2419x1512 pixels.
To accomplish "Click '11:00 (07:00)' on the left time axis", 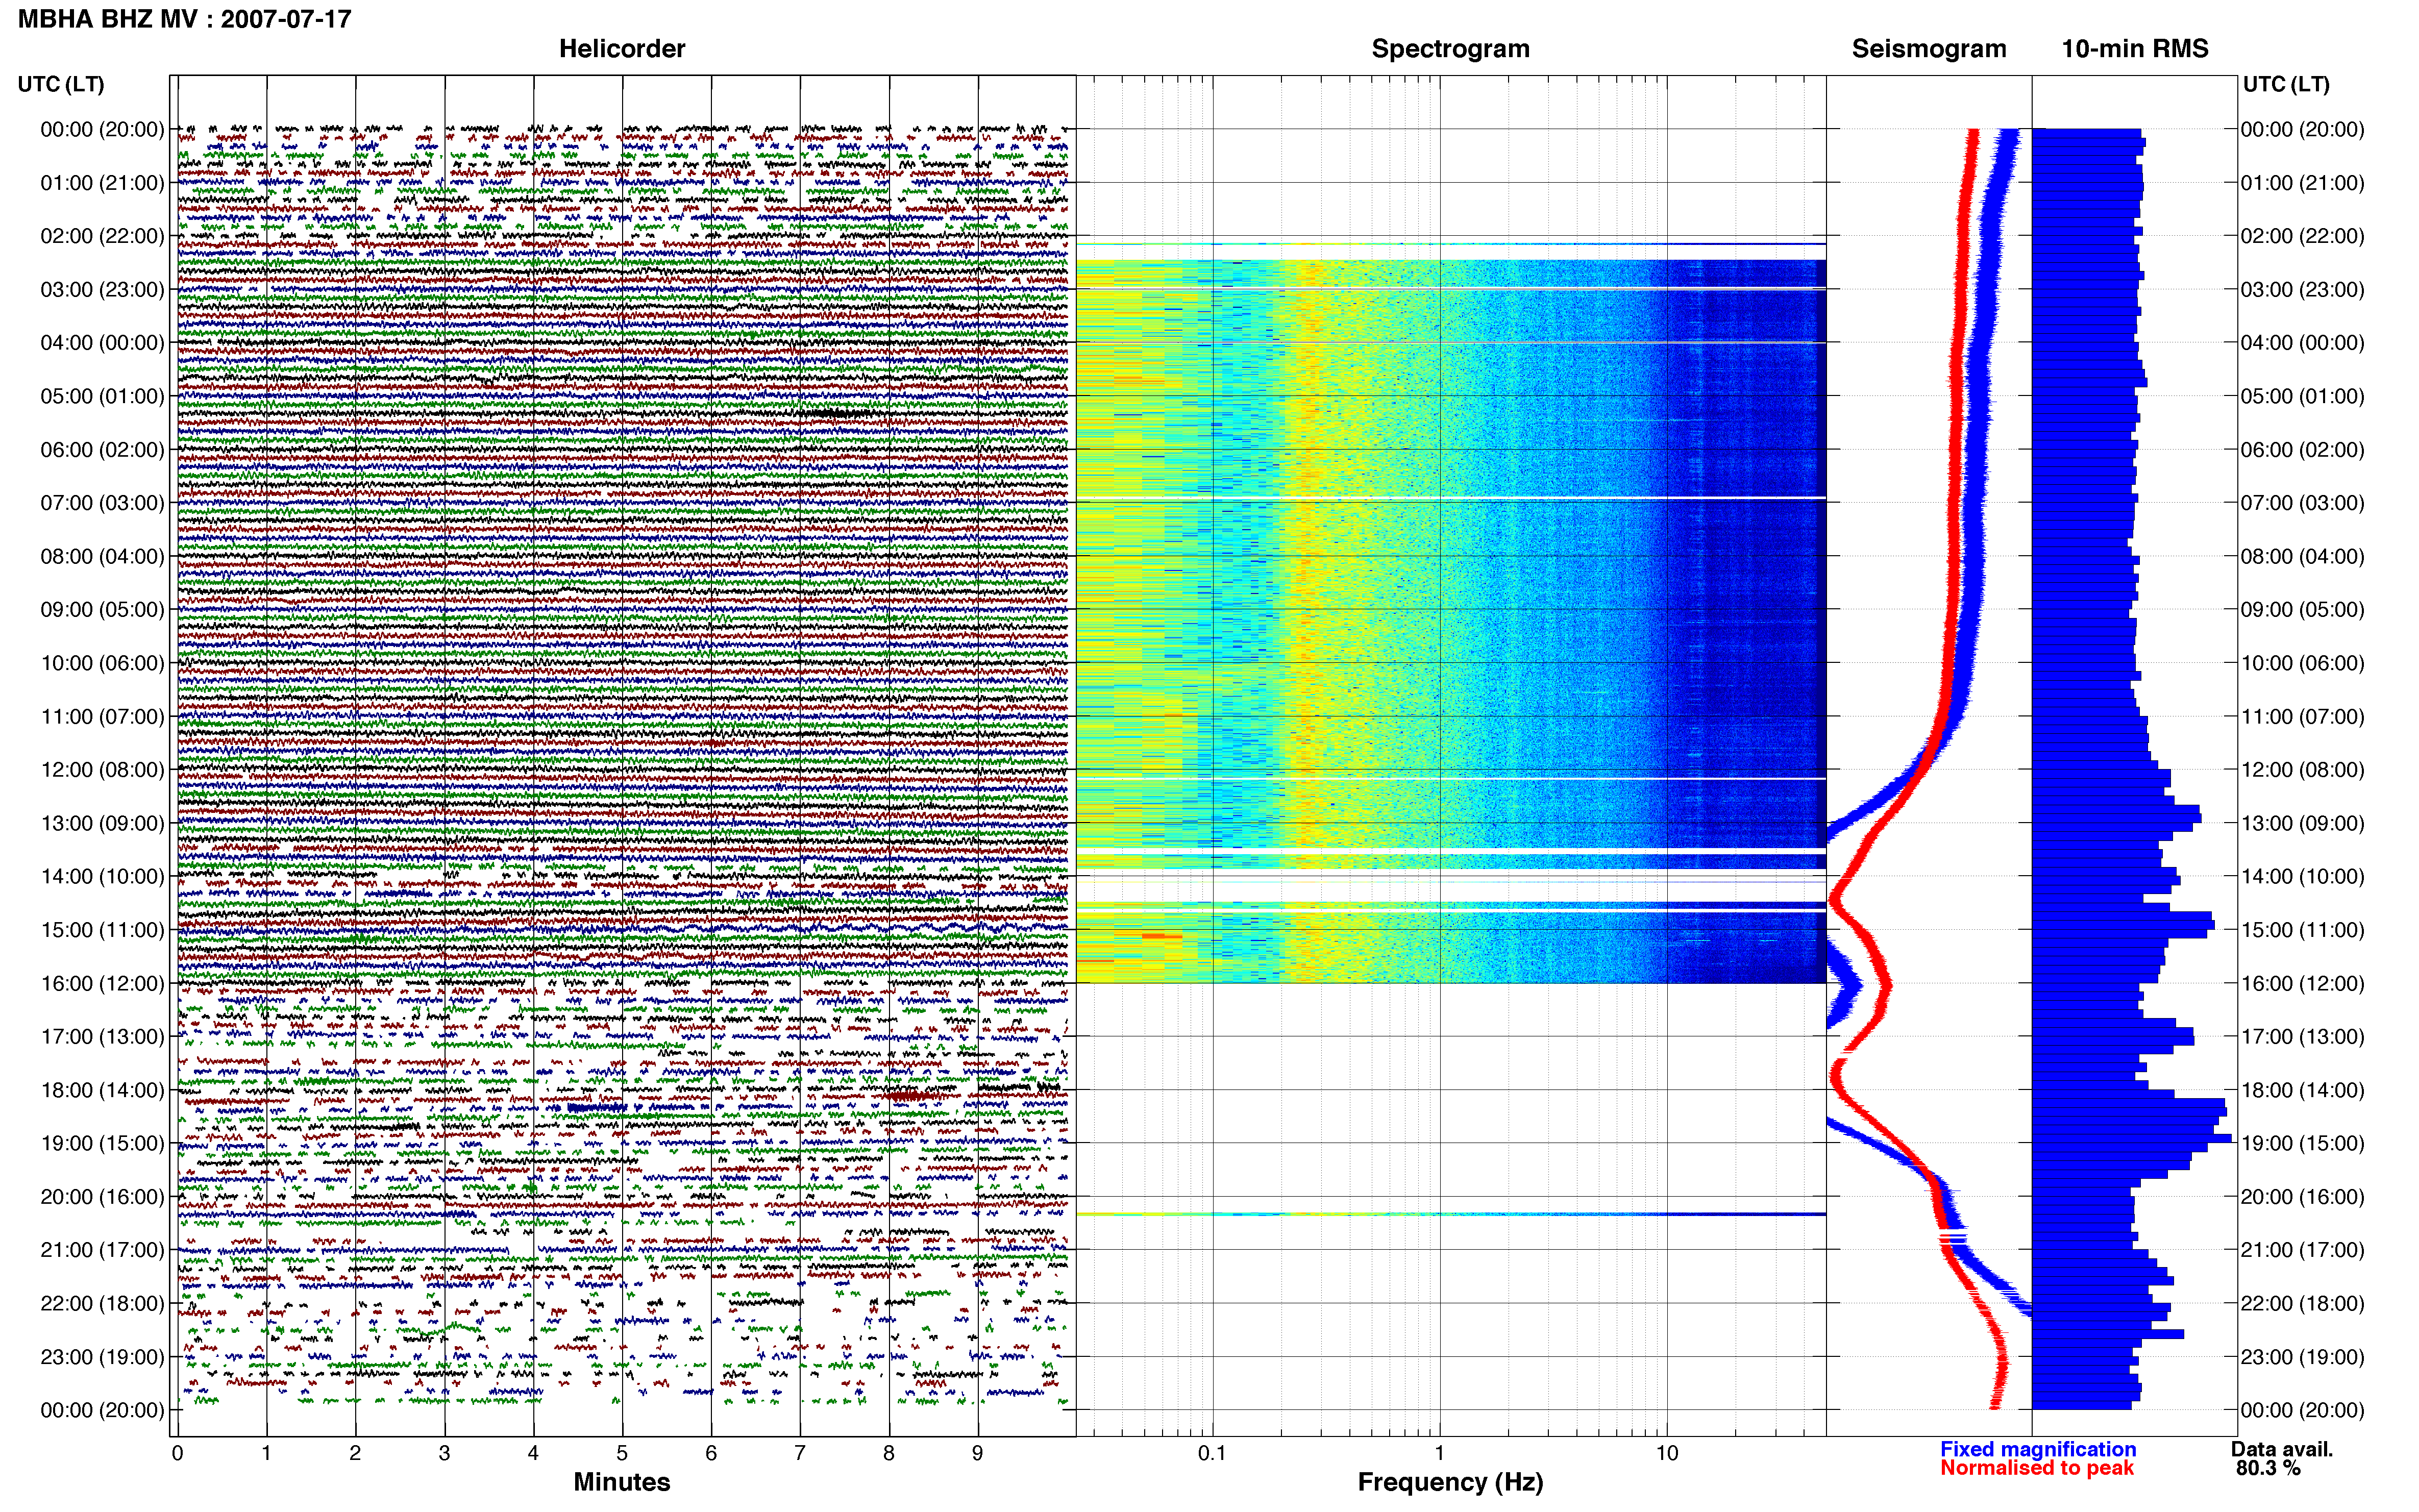I will 102,717.
